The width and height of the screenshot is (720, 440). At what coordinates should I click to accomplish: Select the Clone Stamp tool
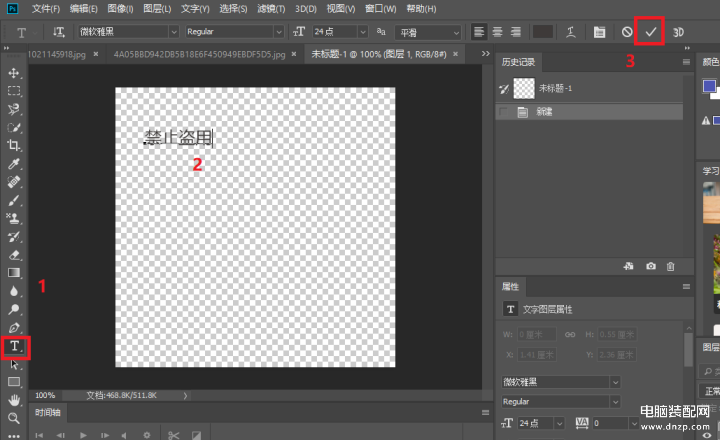[14, 219]
